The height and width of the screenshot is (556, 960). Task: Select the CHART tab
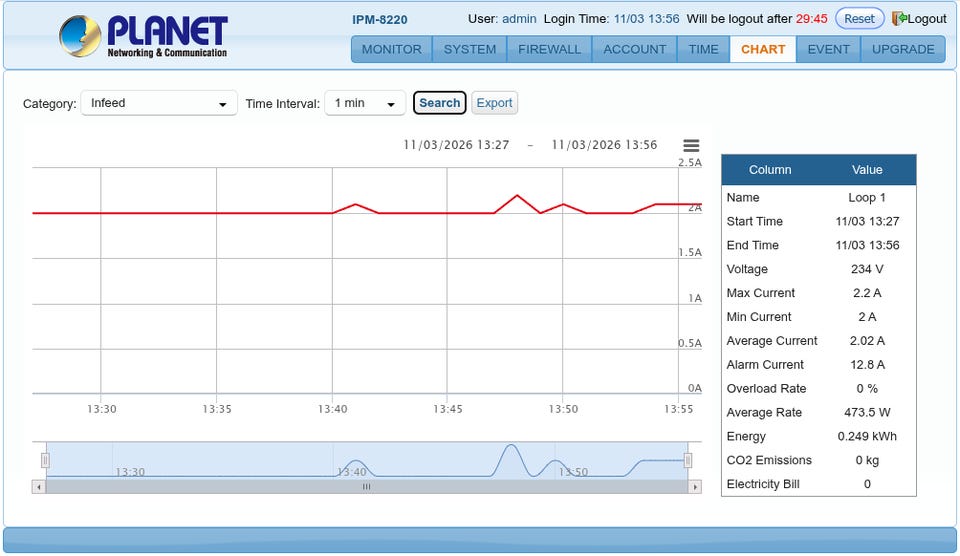pos(763,50)
